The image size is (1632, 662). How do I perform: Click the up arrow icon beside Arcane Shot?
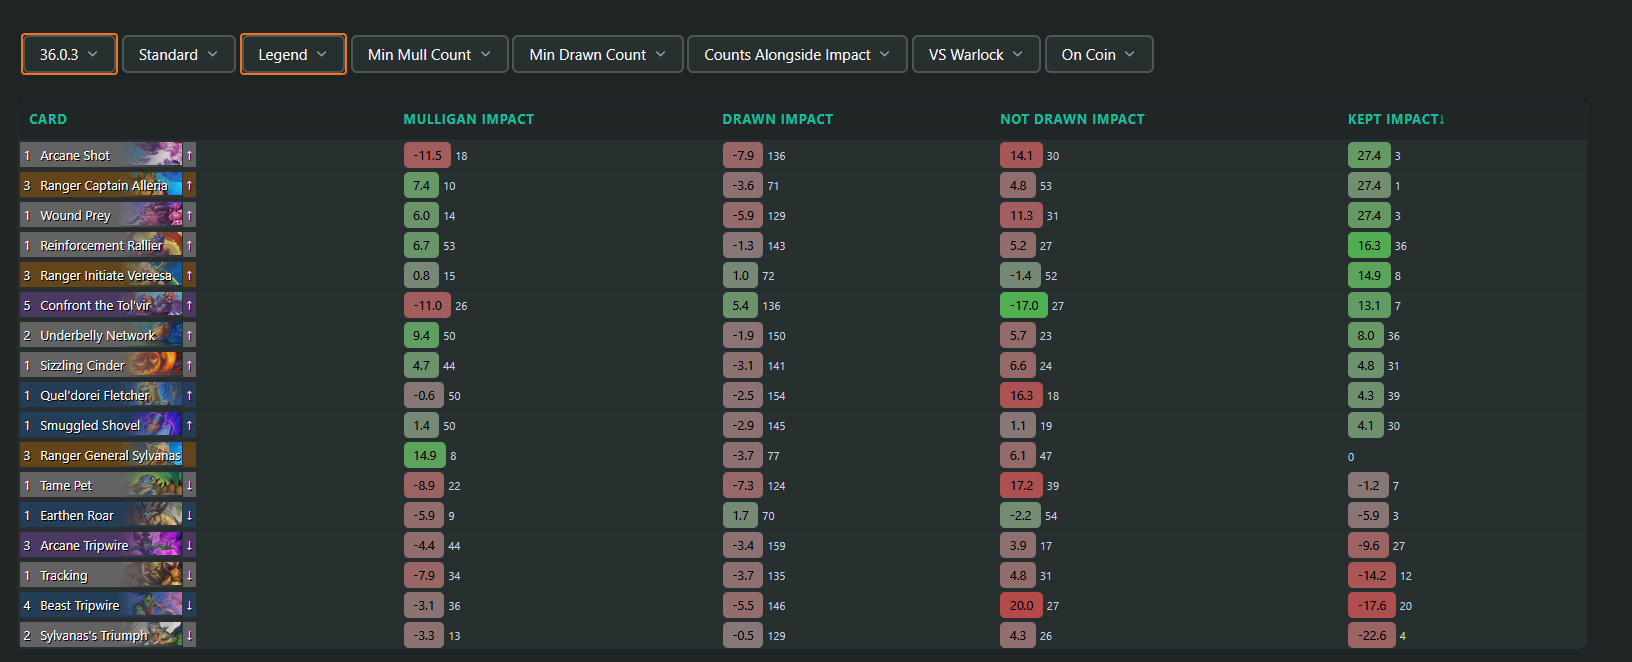click(x=189, y=155)
